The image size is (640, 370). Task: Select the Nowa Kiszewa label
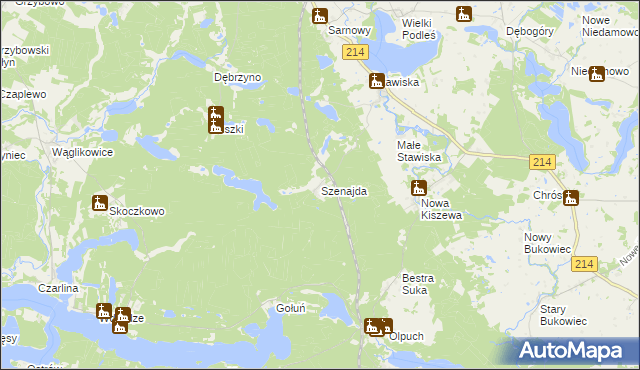[x=441, y=209]
